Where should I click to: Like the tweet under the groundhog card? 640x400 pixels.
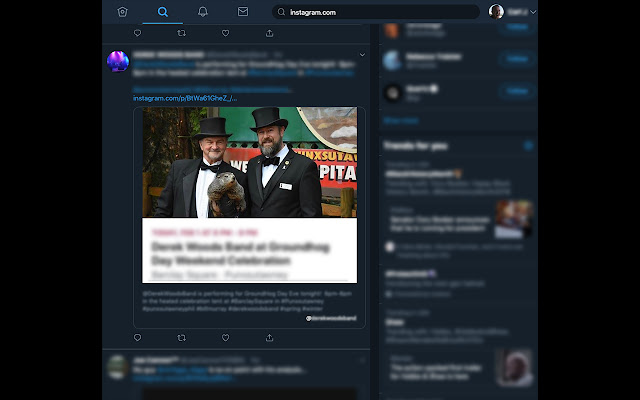tap(225, 338)
